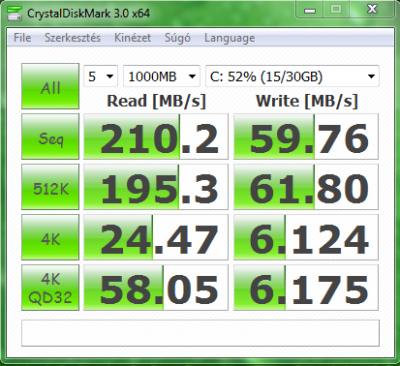
Task: Start the 4K benchmark test
Action: click(50, 237)
